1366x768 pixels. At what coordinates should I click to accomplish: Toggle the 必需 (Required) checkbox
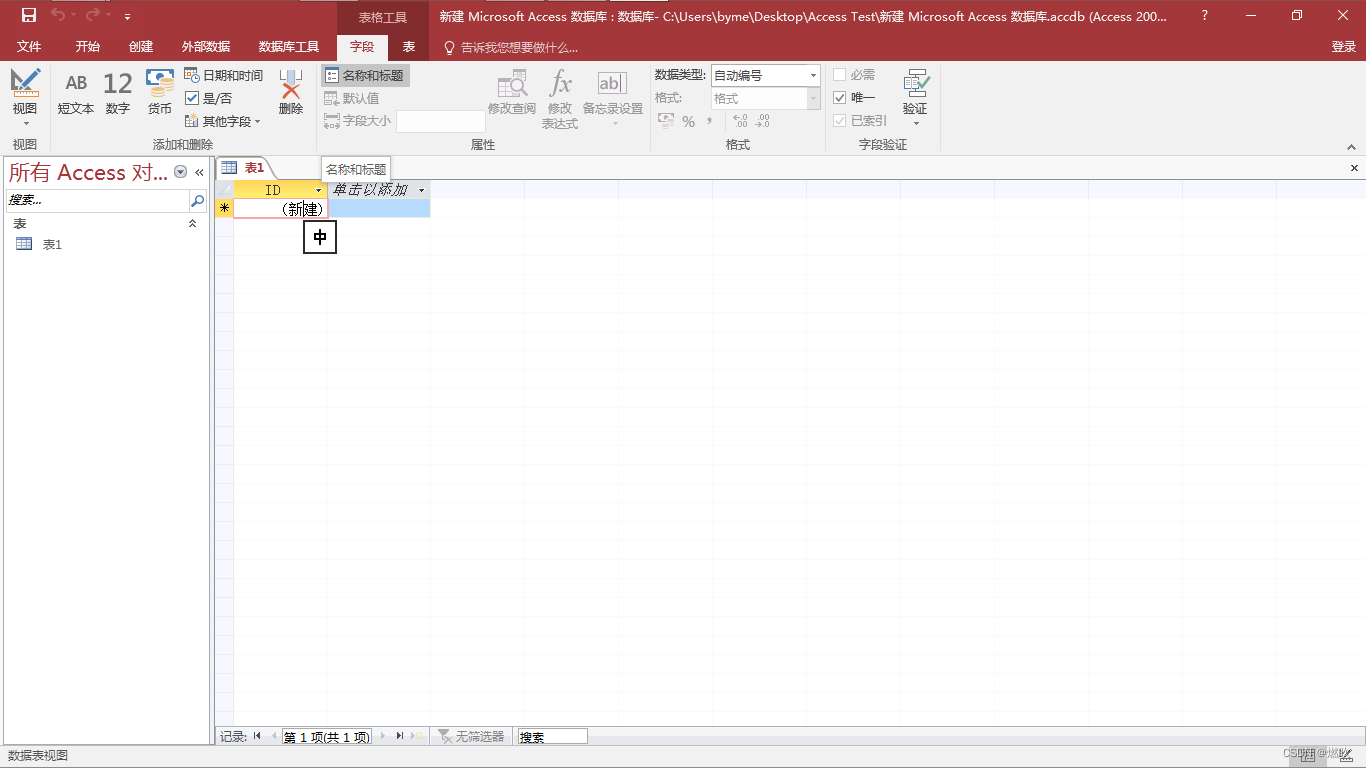pos(840,75)
